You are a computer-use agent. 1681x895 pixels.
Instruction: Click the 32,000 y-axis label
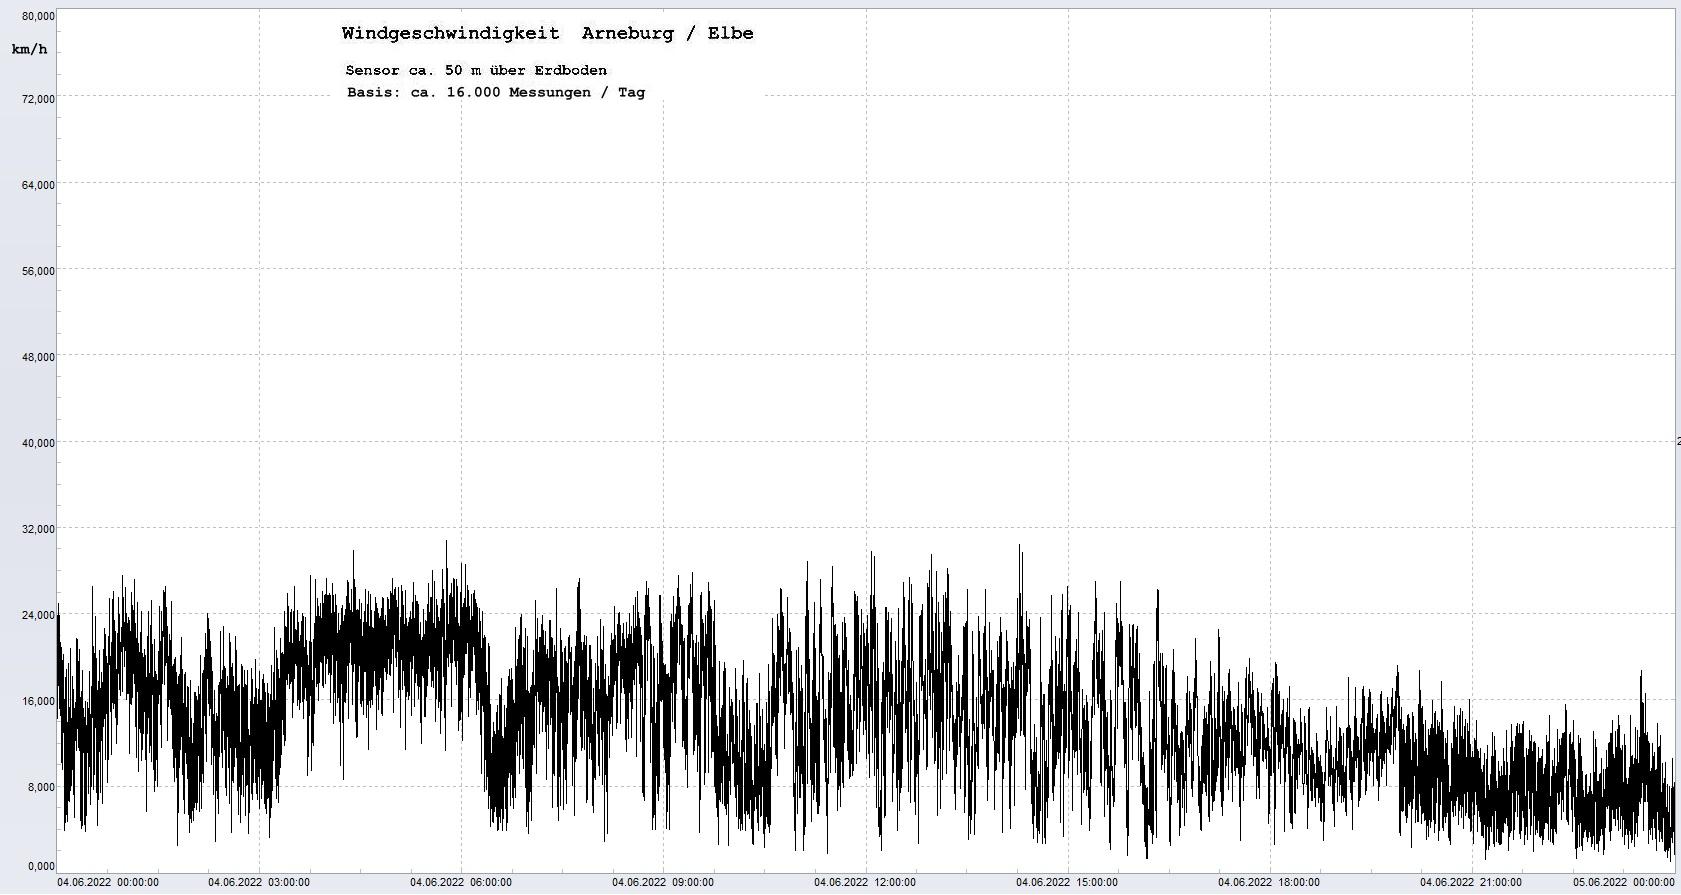(x=38, y=528)
